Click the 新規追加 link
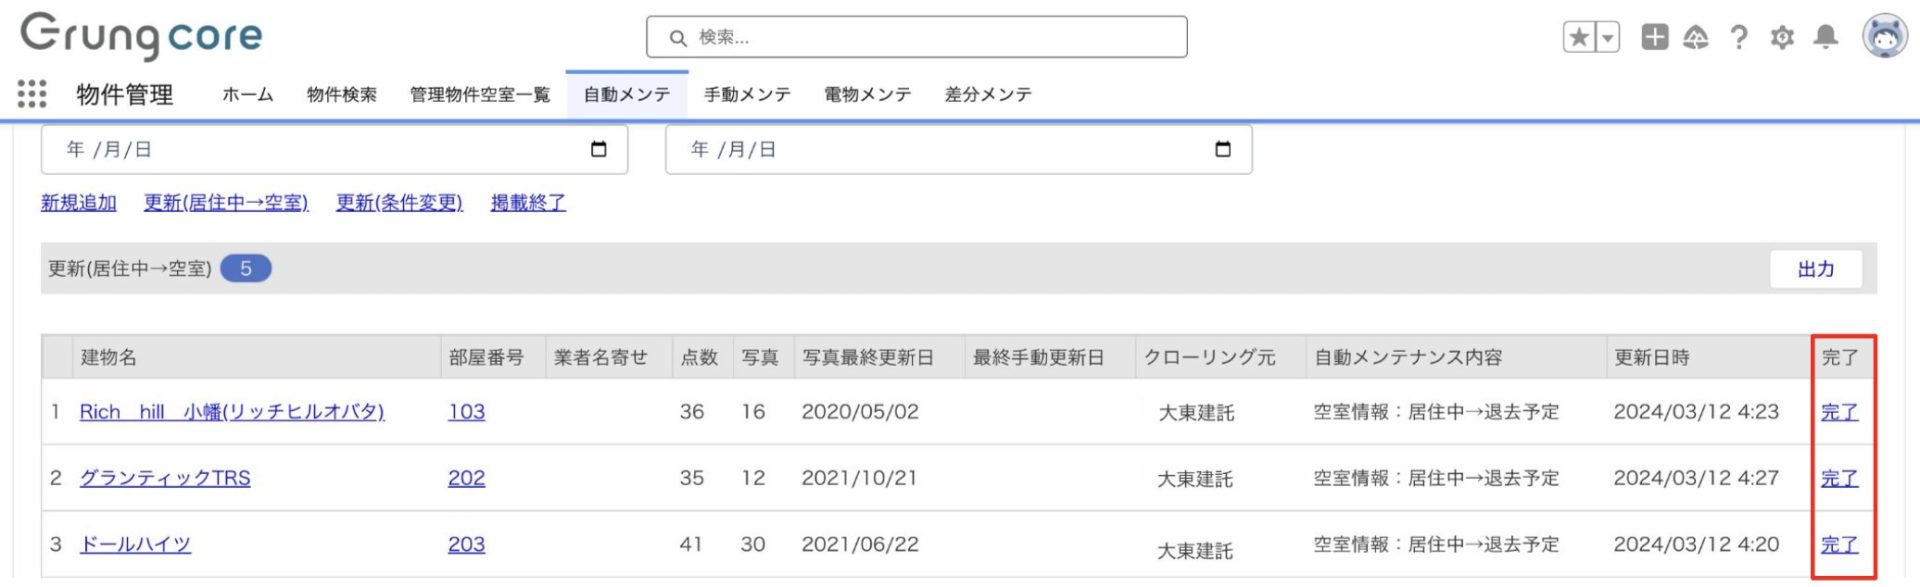The width and height of the screenshot is (1920, 587). tap(79, 203)
